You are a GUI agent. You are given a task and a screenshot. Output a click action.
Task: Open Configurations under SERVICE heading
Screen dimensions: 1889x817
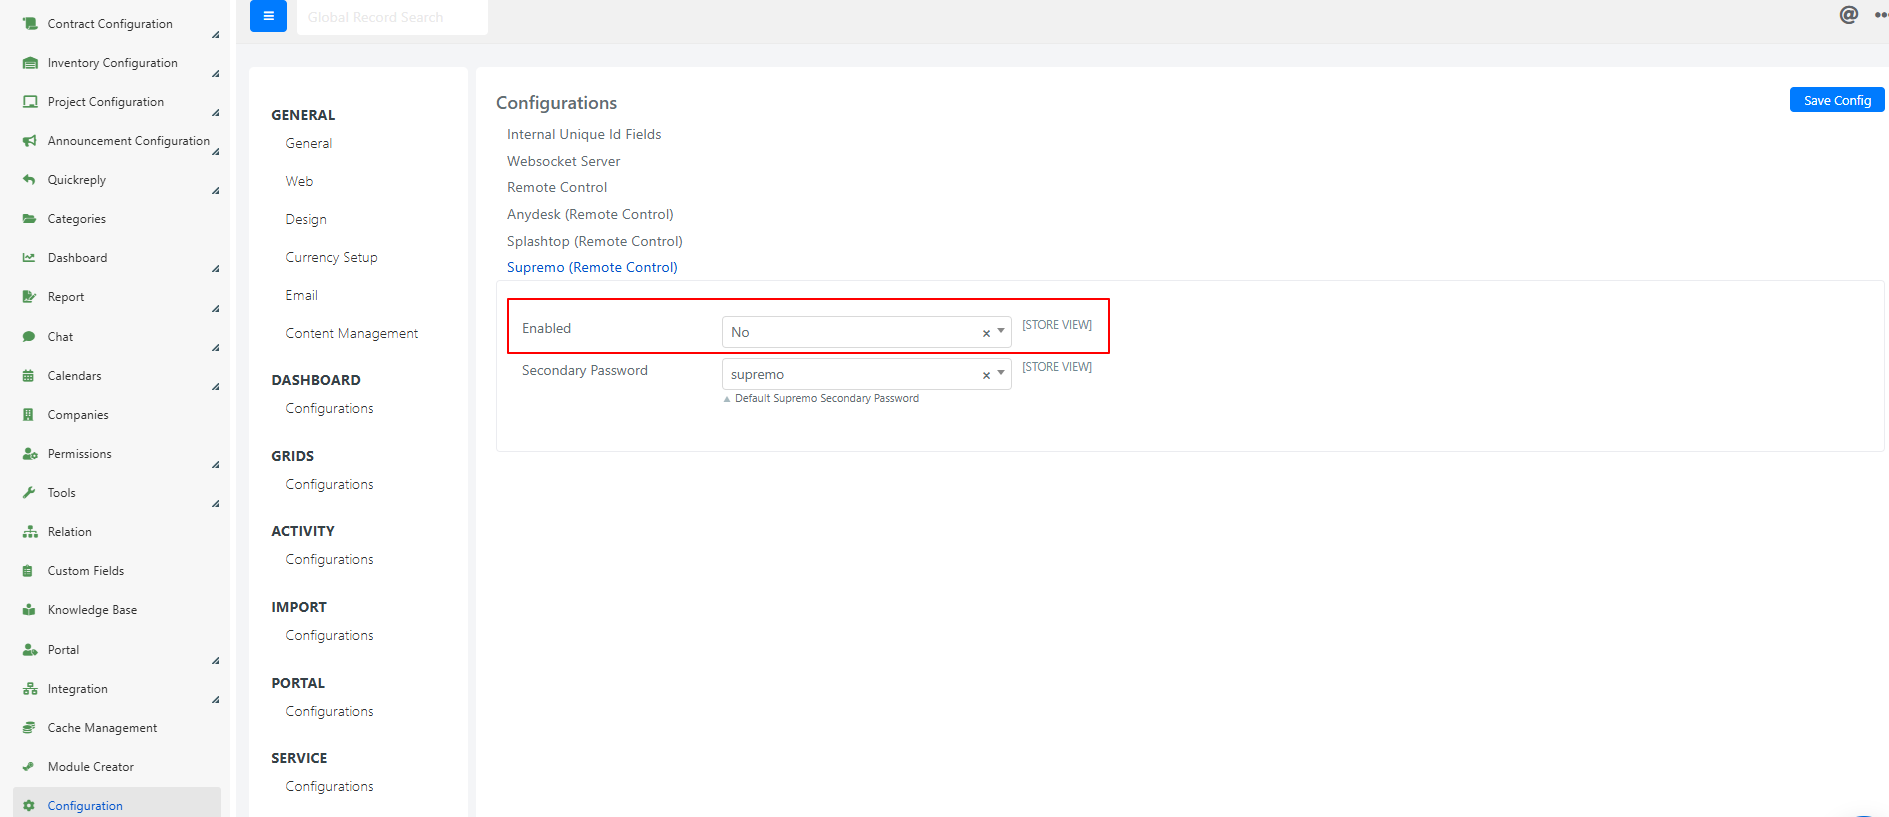[329, 786]
